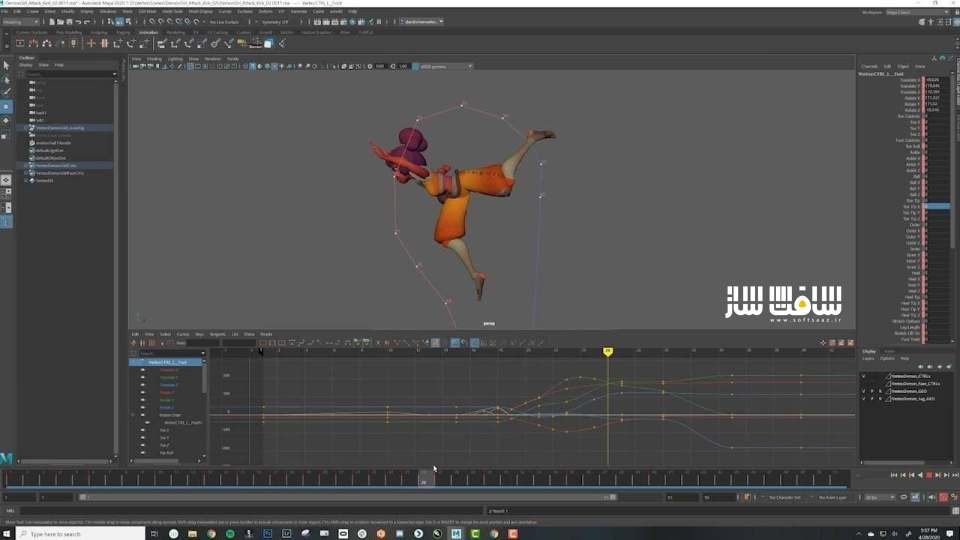Select the Scale tool in the toolbox
Image resolution: width=960 pixels, height=540 pixels.
coord(6,135)
